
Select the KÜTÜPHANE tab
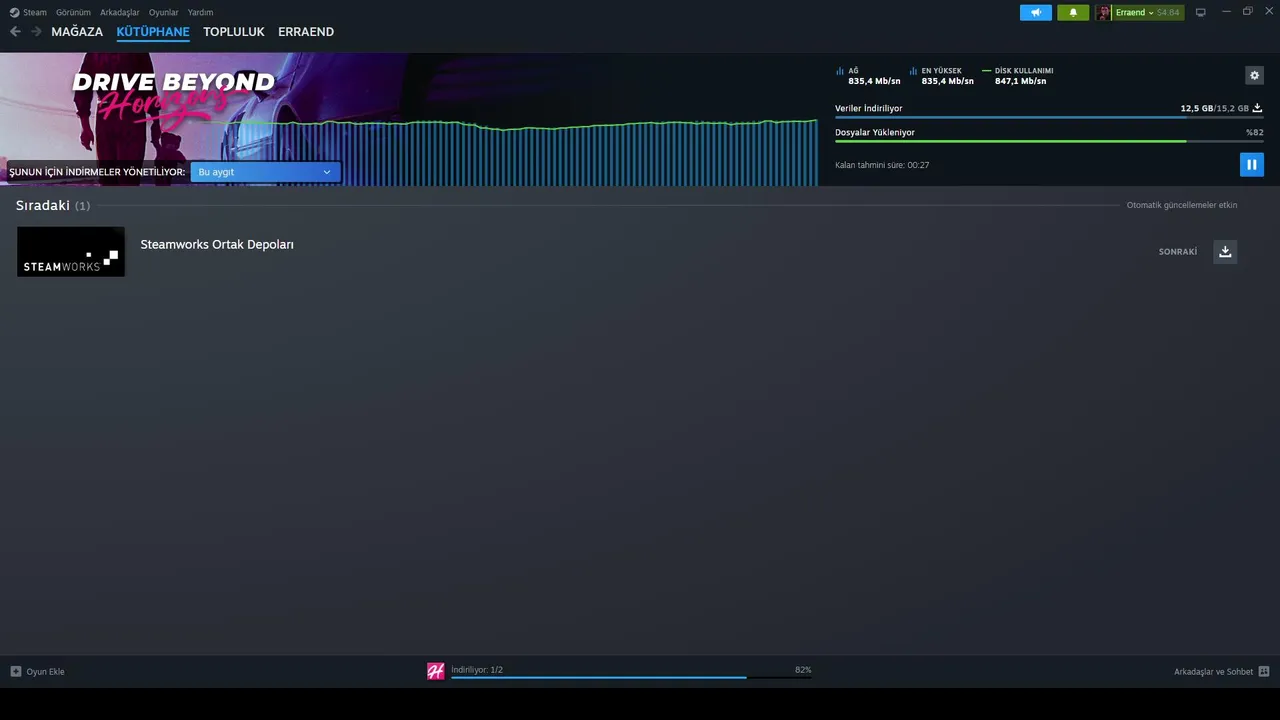pos(153,32)
